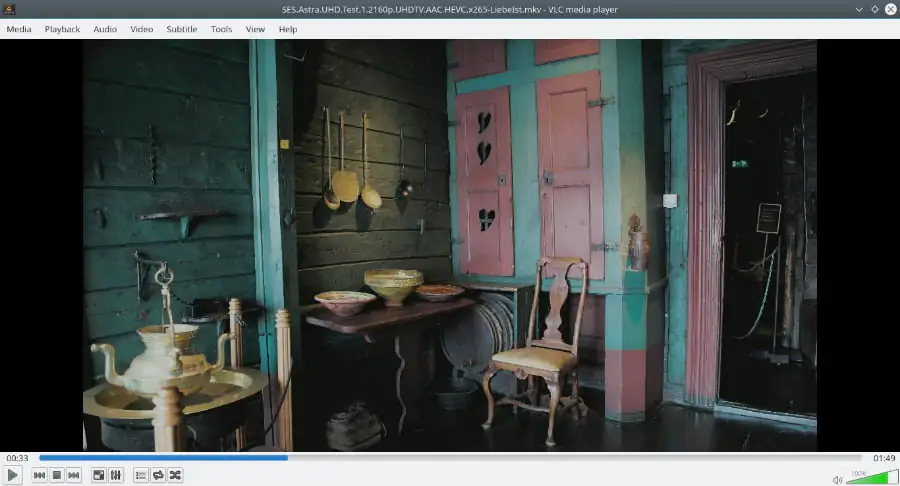Image resolution: width=900 pixels, height=486 pixels.
Task: Toggle random shuffle playback
Action: [175, 475]
